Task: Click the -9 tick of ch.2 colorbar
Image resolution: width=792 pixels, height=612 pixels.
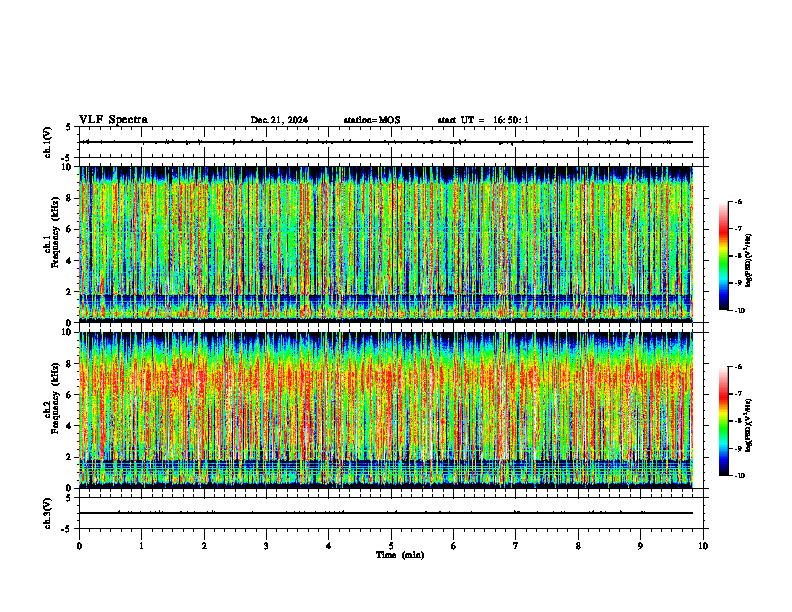Action: pos(738,448)
